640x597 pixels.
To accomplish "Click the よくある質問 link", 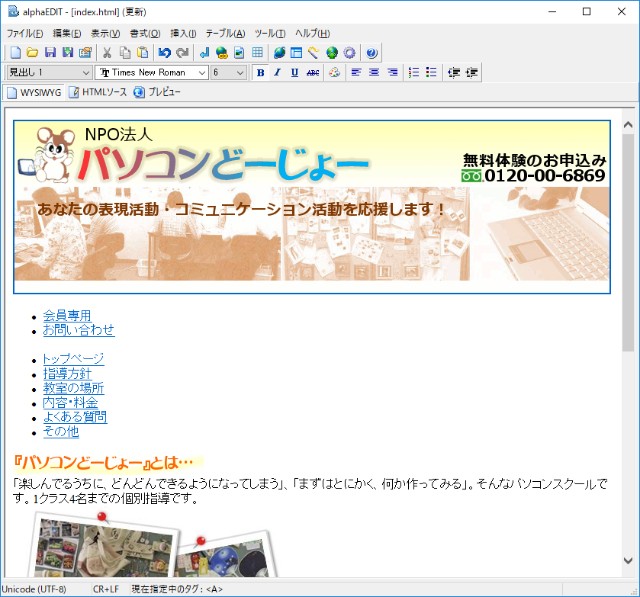I will click(x=74, y=417).
